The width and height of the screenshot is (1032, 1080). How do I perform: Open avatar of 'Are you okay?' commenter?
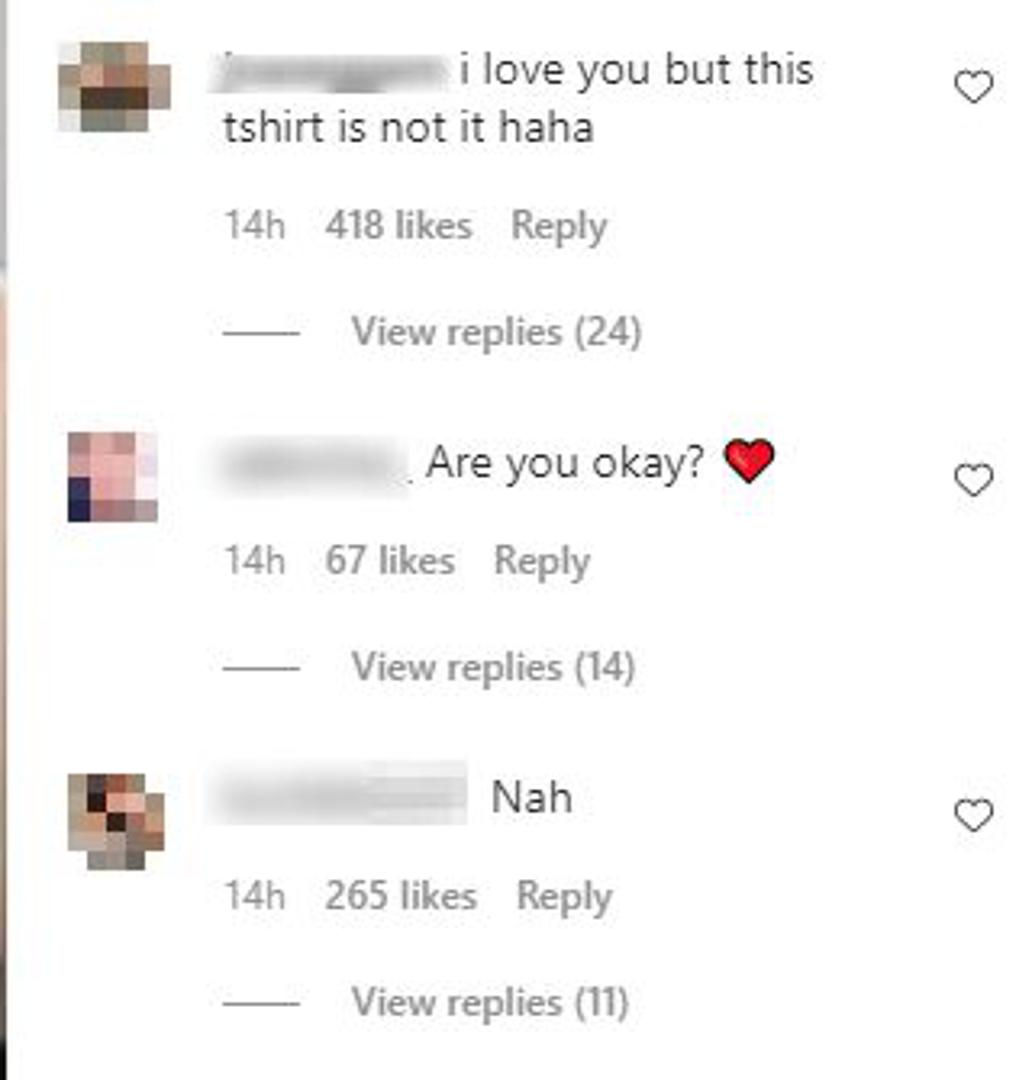[x=113, y=477]
